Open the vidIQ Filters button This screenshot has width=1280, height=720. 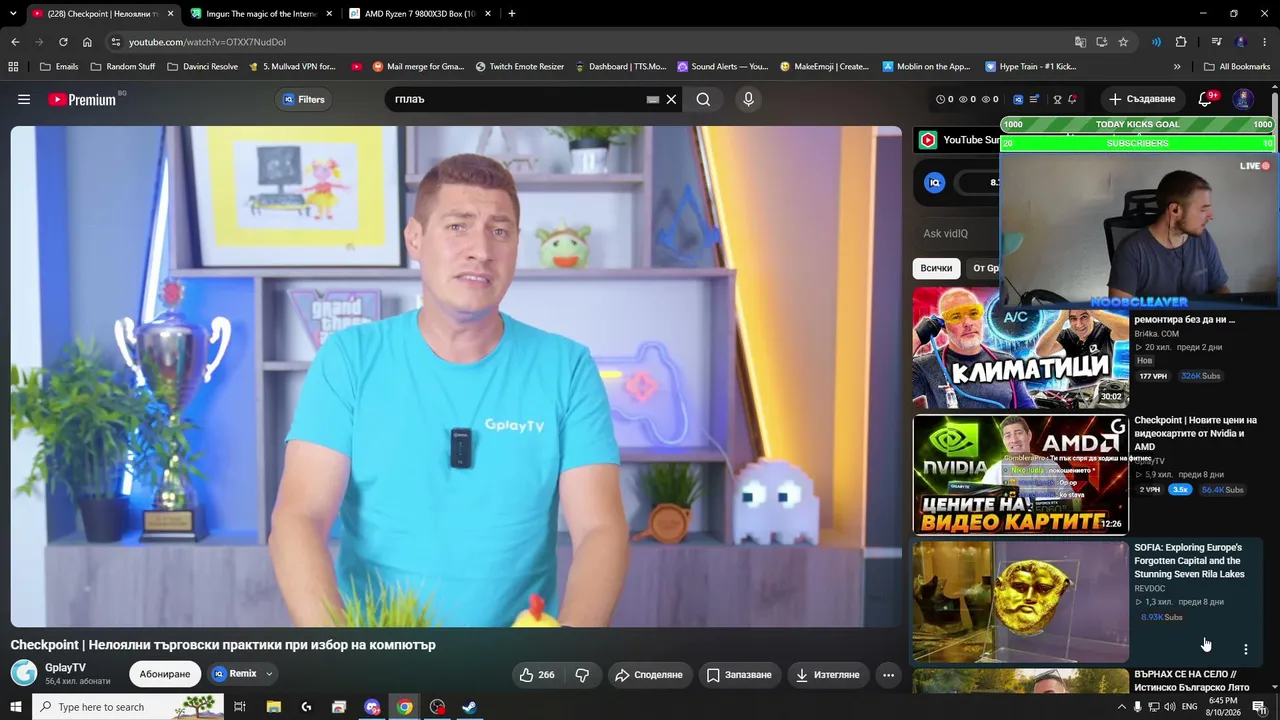tap(304, 99)
